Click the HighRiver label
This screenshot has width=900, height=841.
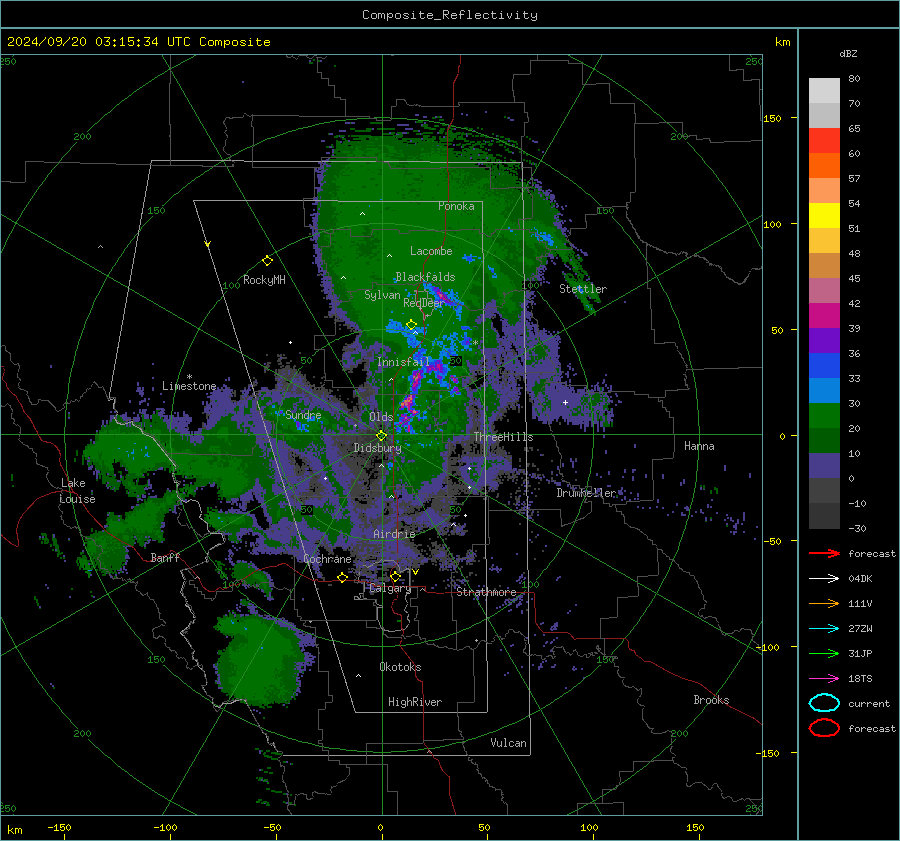click(415, 702)
